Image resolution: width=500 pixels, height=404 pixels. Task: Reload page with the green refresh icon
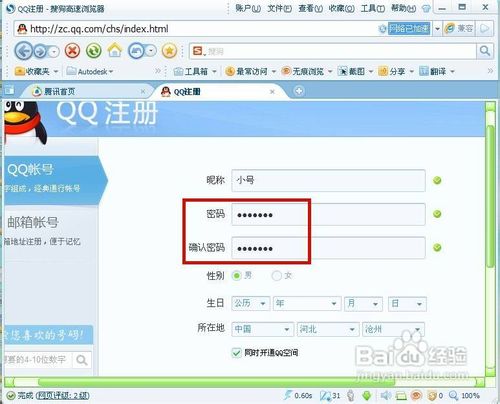[94, 51]
